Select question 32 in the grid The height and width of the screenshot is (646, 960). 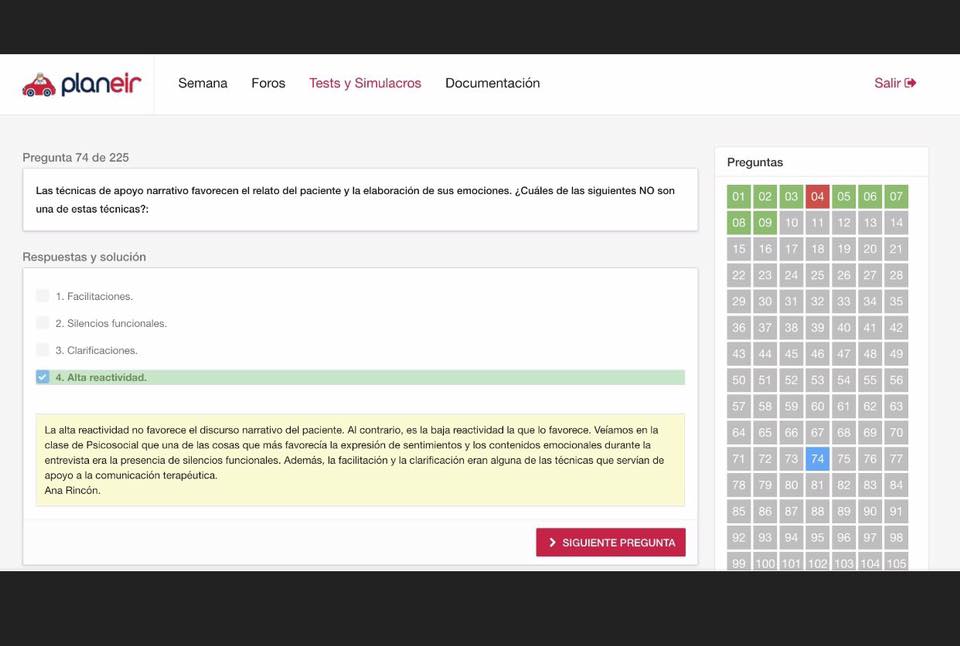817,301
